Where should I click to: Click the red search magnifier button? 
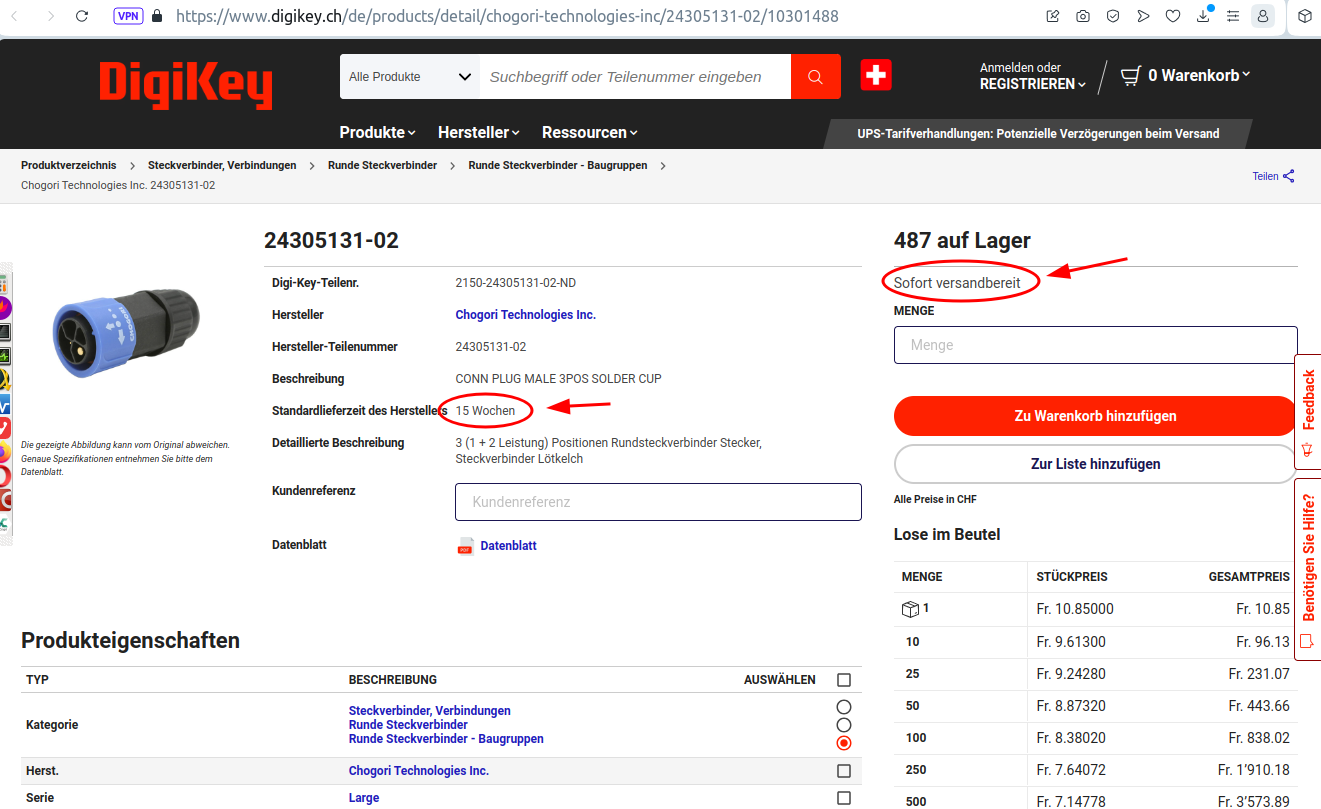[x=816, y=77]
